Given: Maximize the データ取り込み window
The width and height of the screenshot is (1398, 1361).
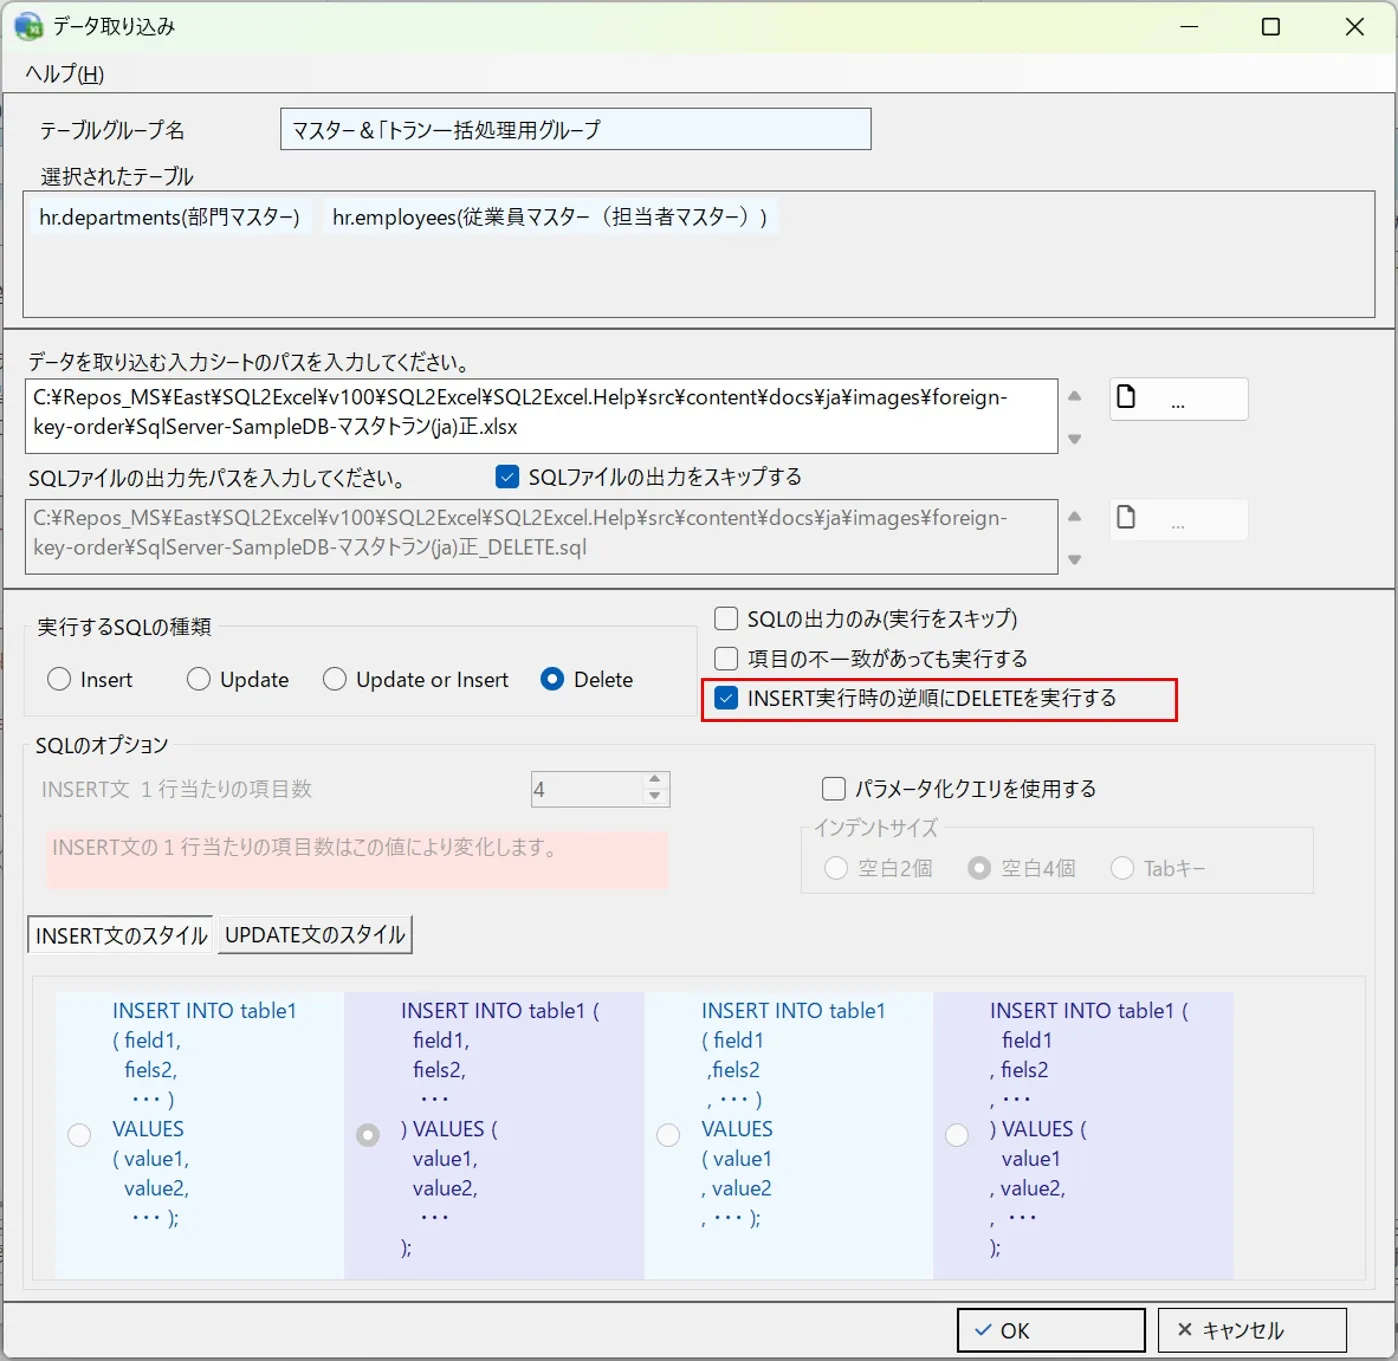Looking at the screenshot, I should tap(1271, 27).
